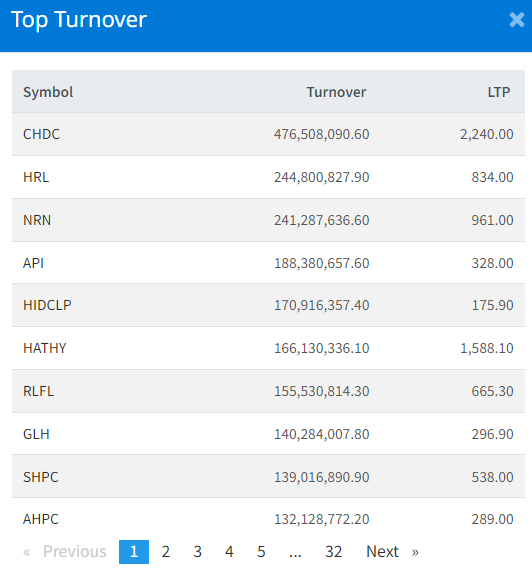
Task: Select the HRL symbol
Action: coord(36,177)
